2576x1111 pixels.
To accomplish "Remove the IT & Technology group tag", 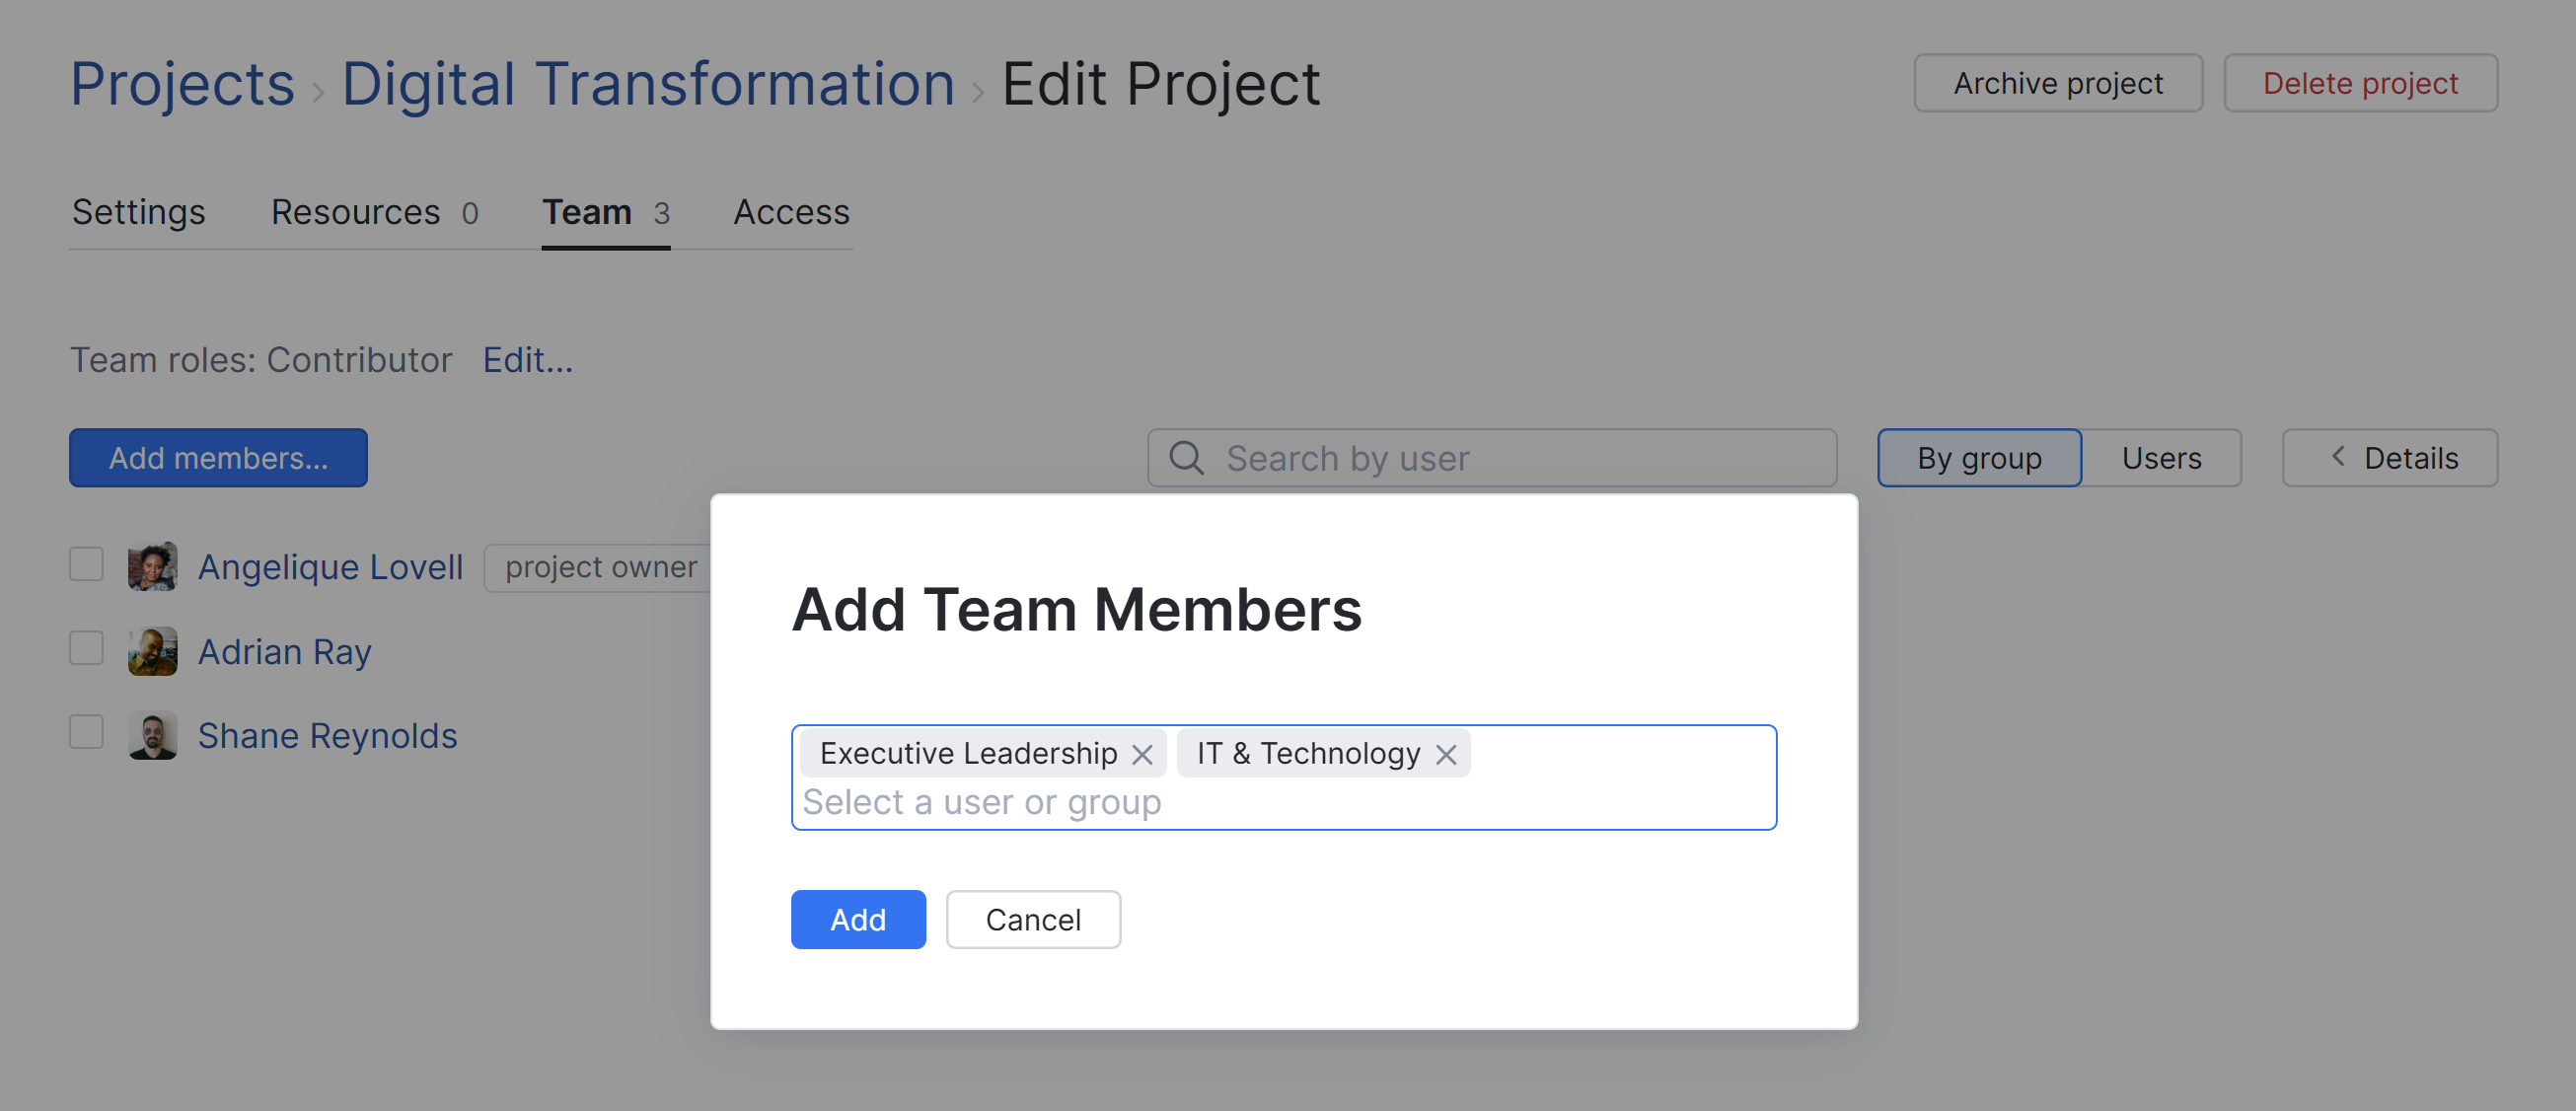I will pyautogui.click(x=1445, y=755).
